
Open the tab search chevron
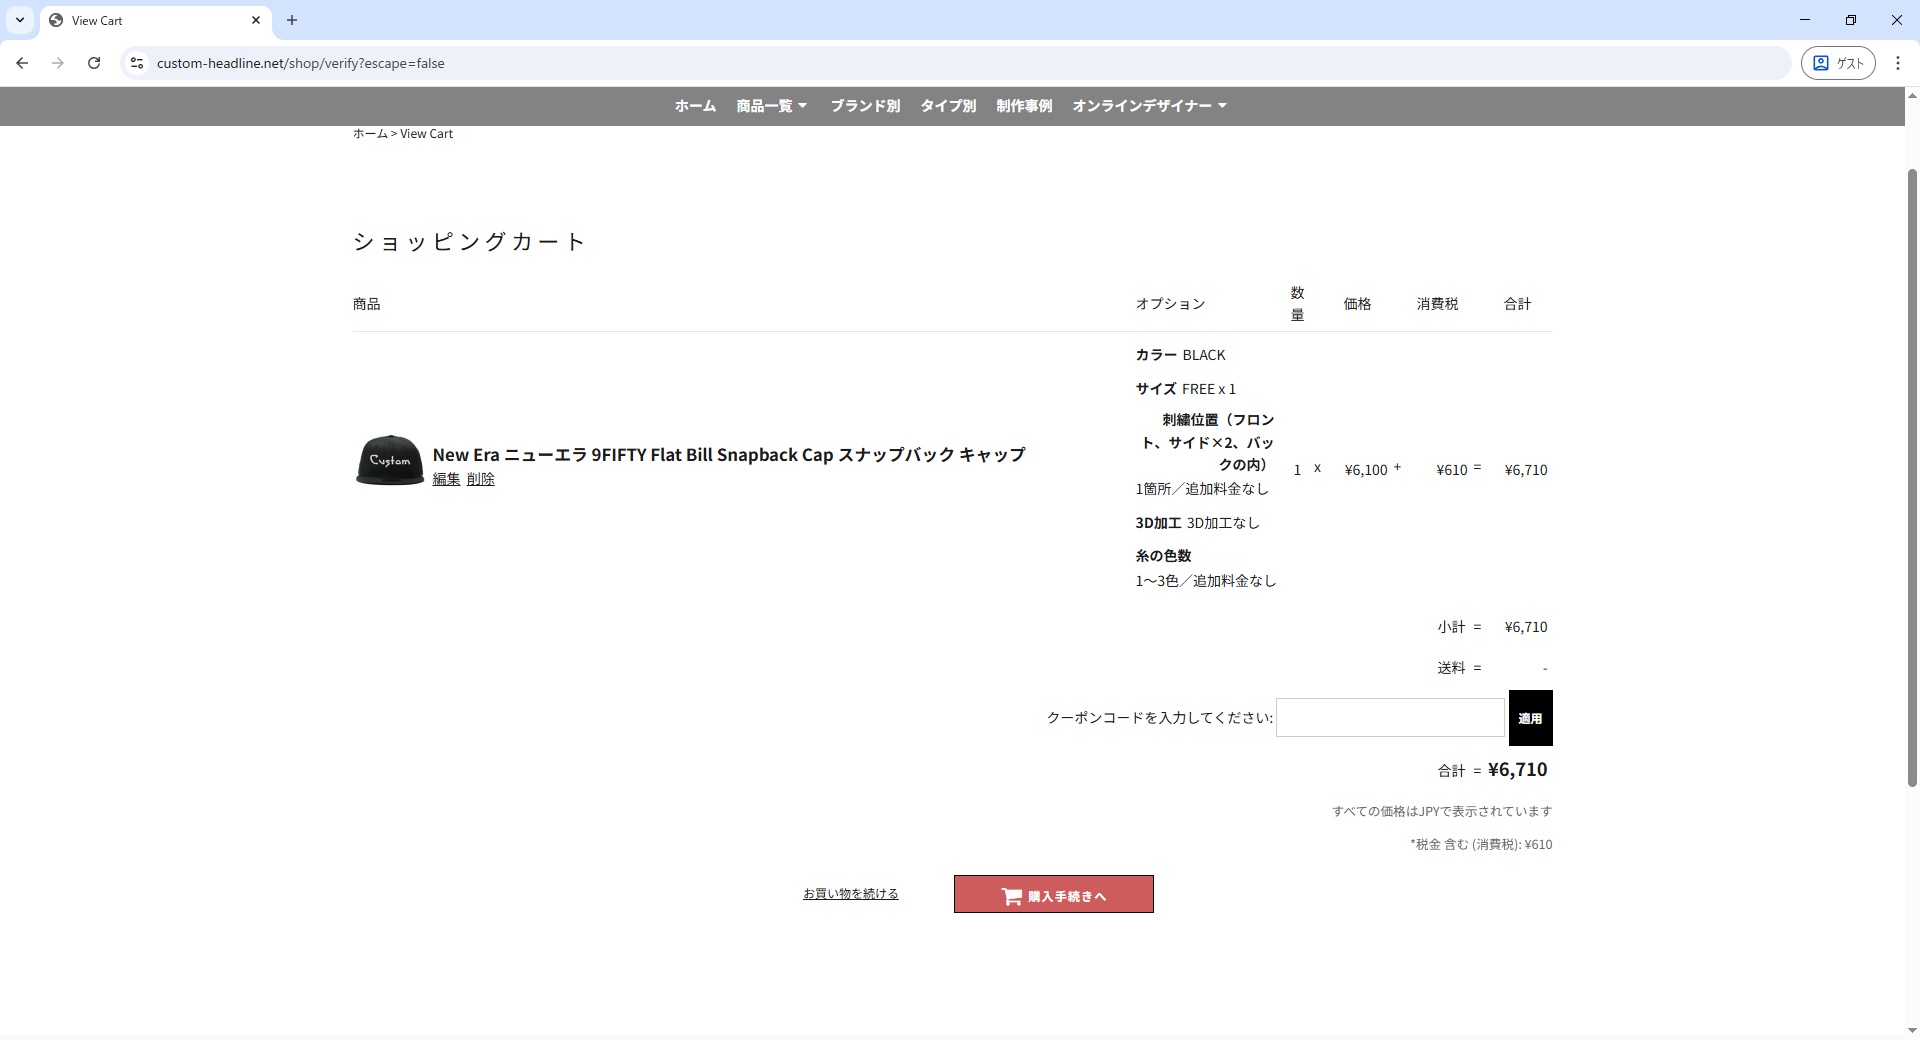tap(19, 20)
